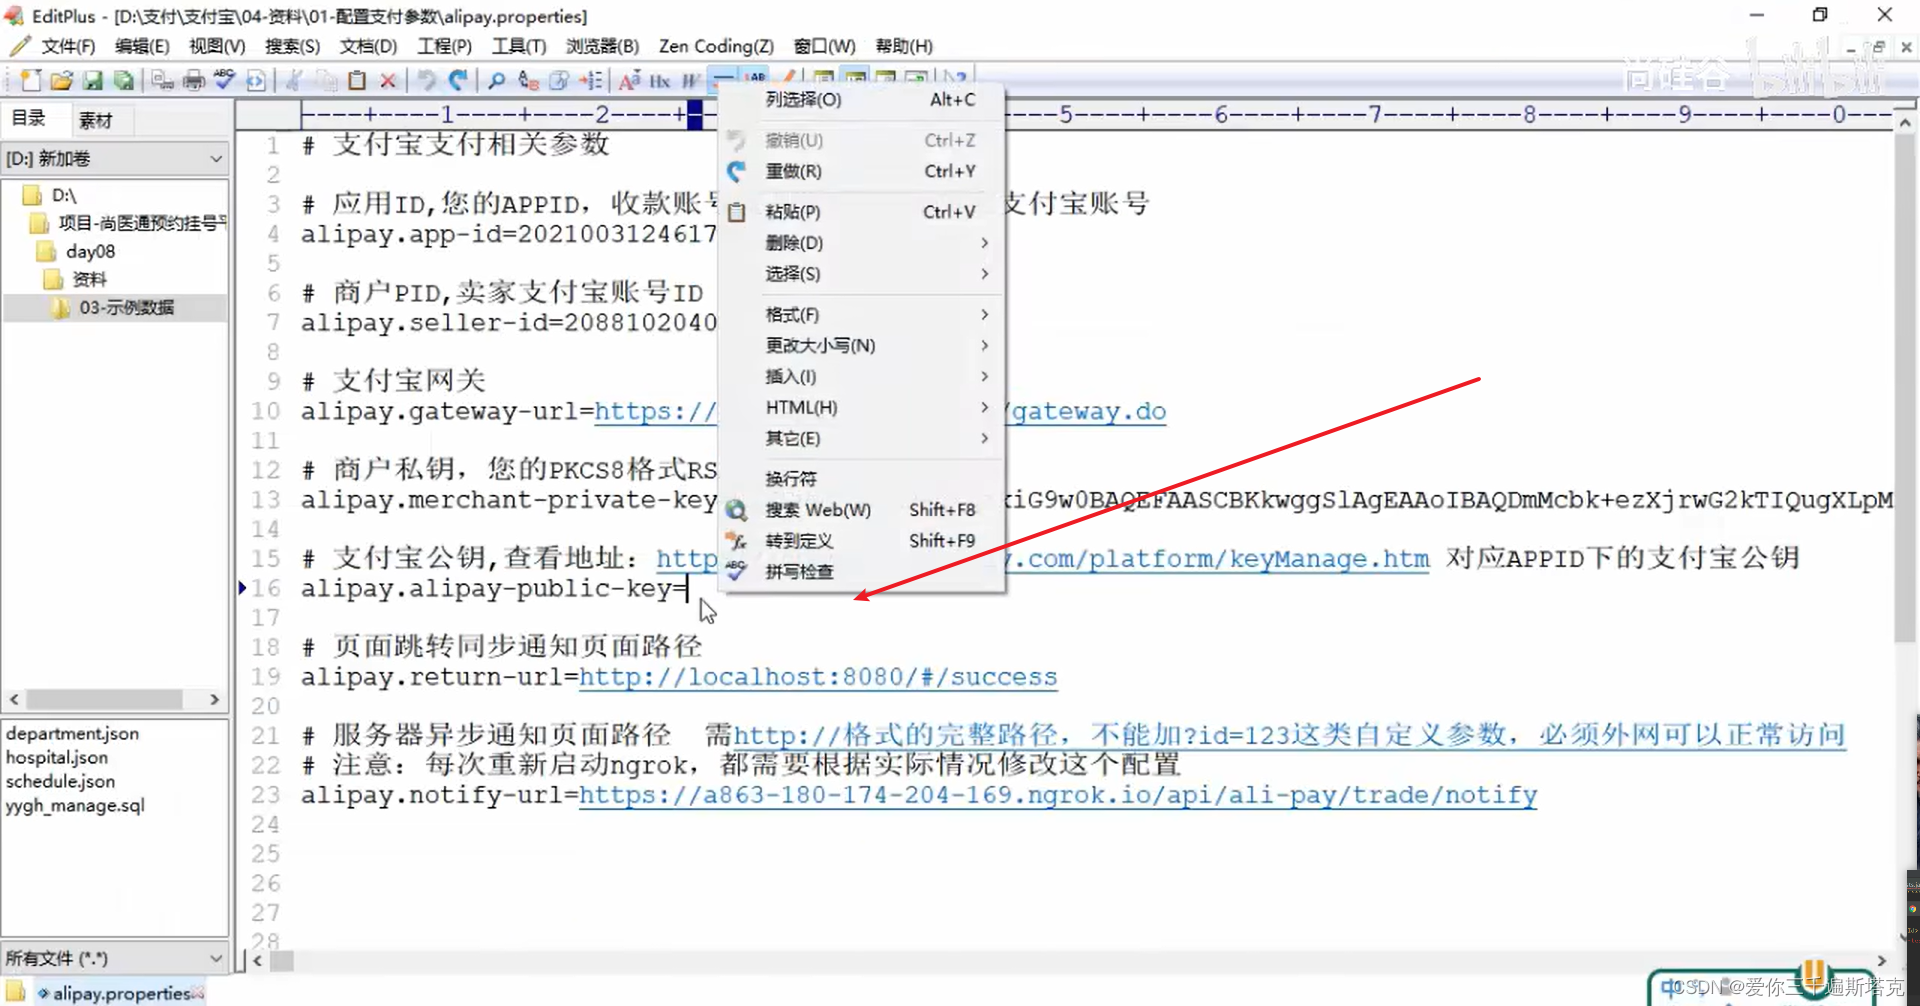Viewport: 1920px width, 1006px height.
Task: Open 文档(D) menu
Action: [x=368, y=46]
